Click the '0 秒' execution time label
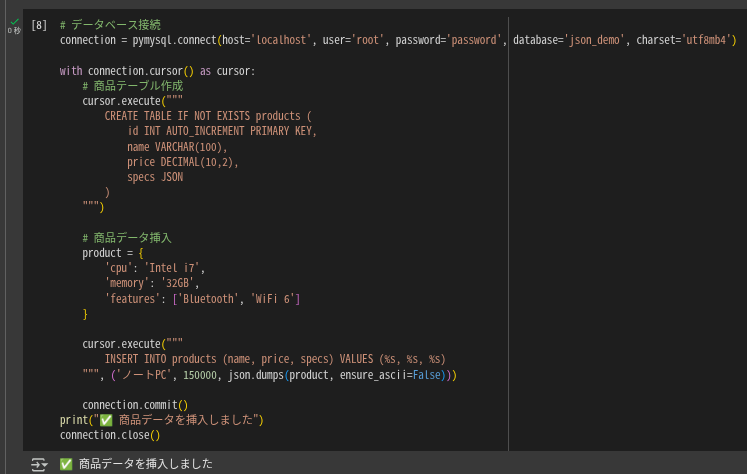 14,31
